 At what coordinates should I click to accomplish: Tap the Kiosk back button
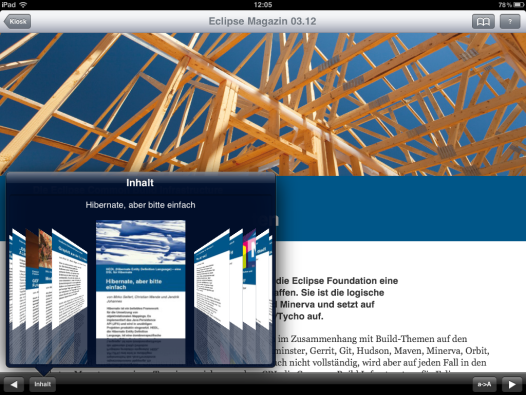[x=17, y=21]
